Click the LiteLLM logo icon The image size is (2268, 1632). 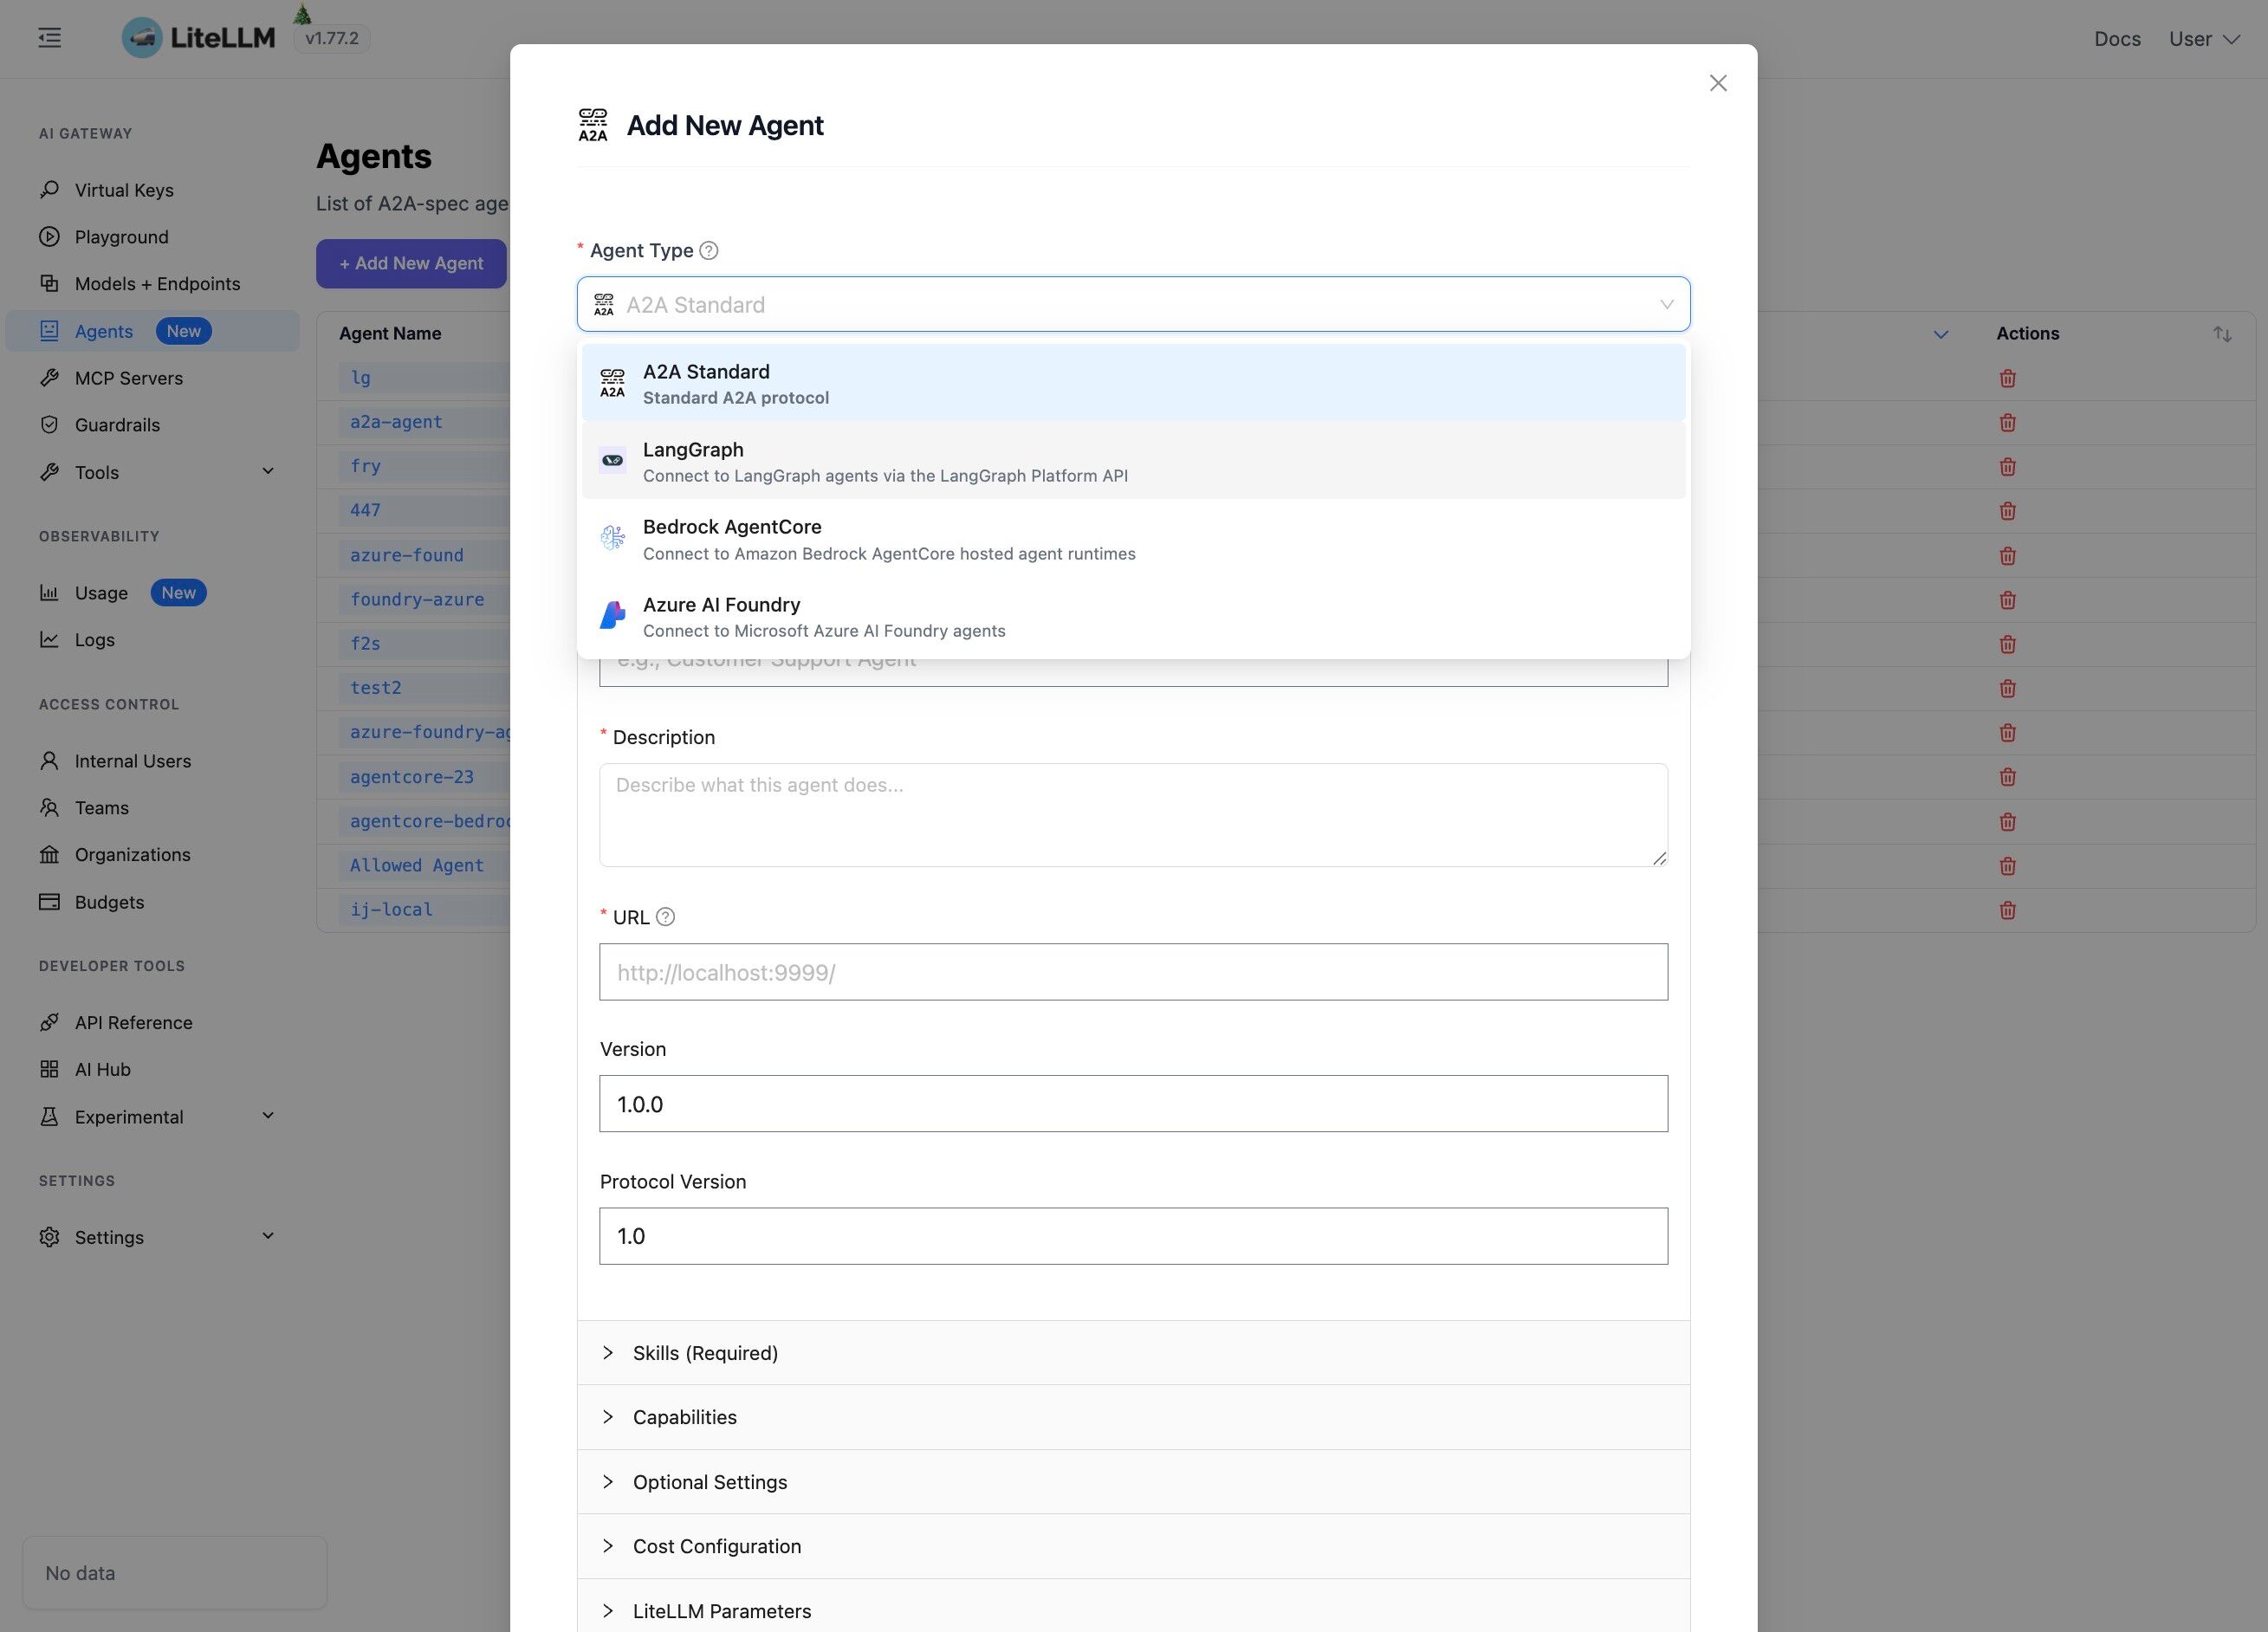[142, 38]
